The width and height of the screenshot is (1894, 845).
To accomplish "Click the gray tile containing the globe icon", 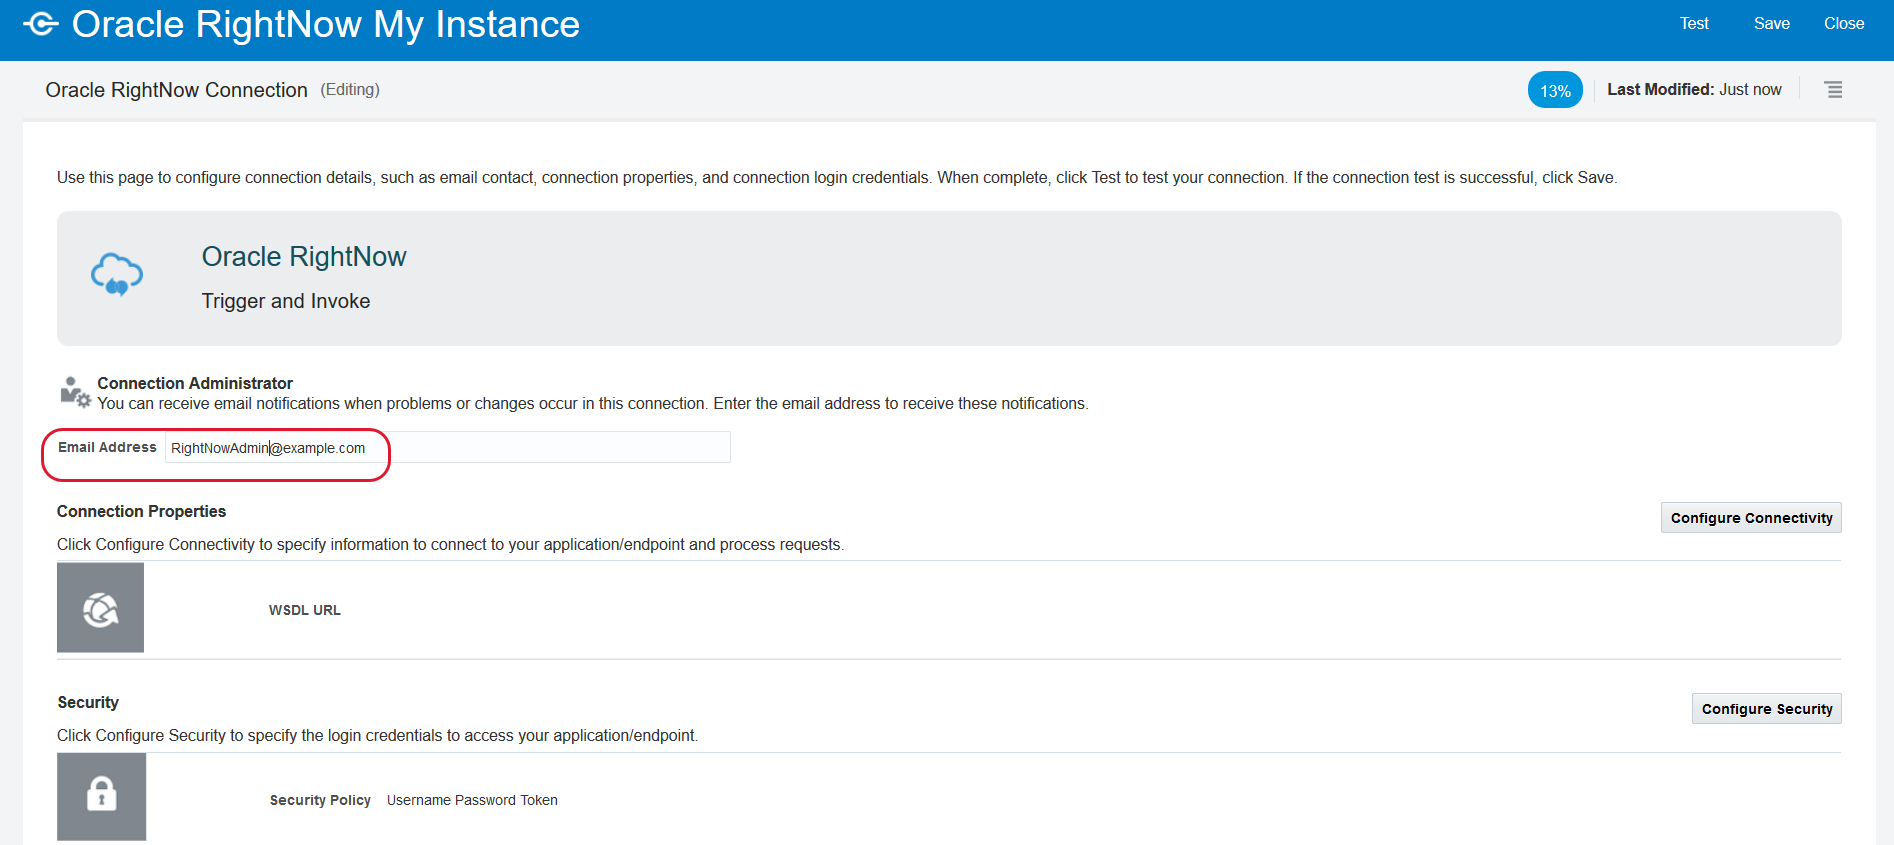I will click(100, 607).
